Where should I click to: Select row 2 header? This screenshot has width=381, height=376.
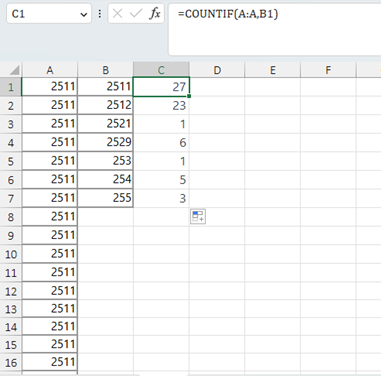tap(11, 106)
